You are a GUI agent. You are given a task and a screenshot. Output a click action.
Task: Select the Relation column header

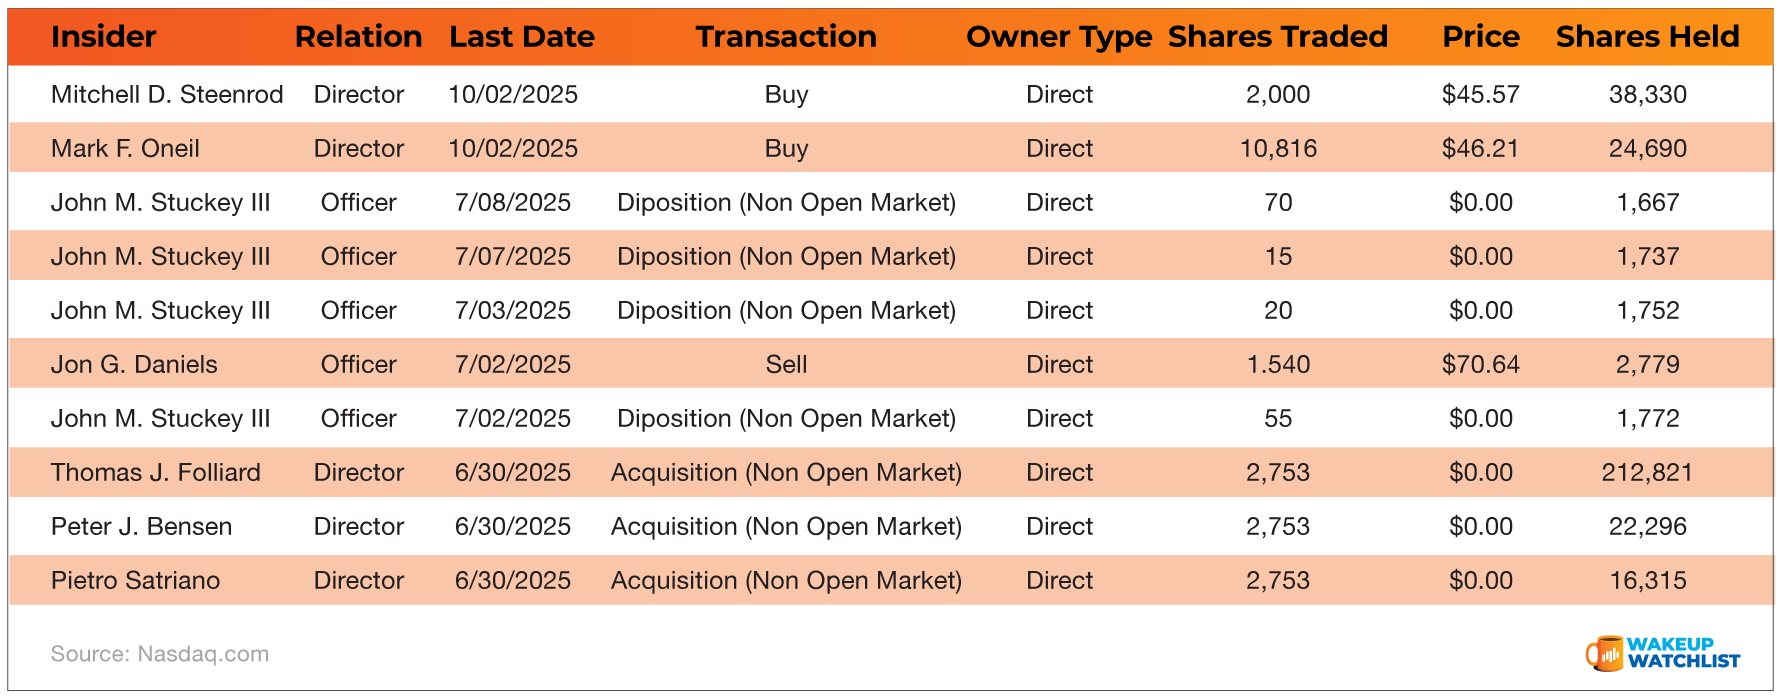click(x=358, y=37)
